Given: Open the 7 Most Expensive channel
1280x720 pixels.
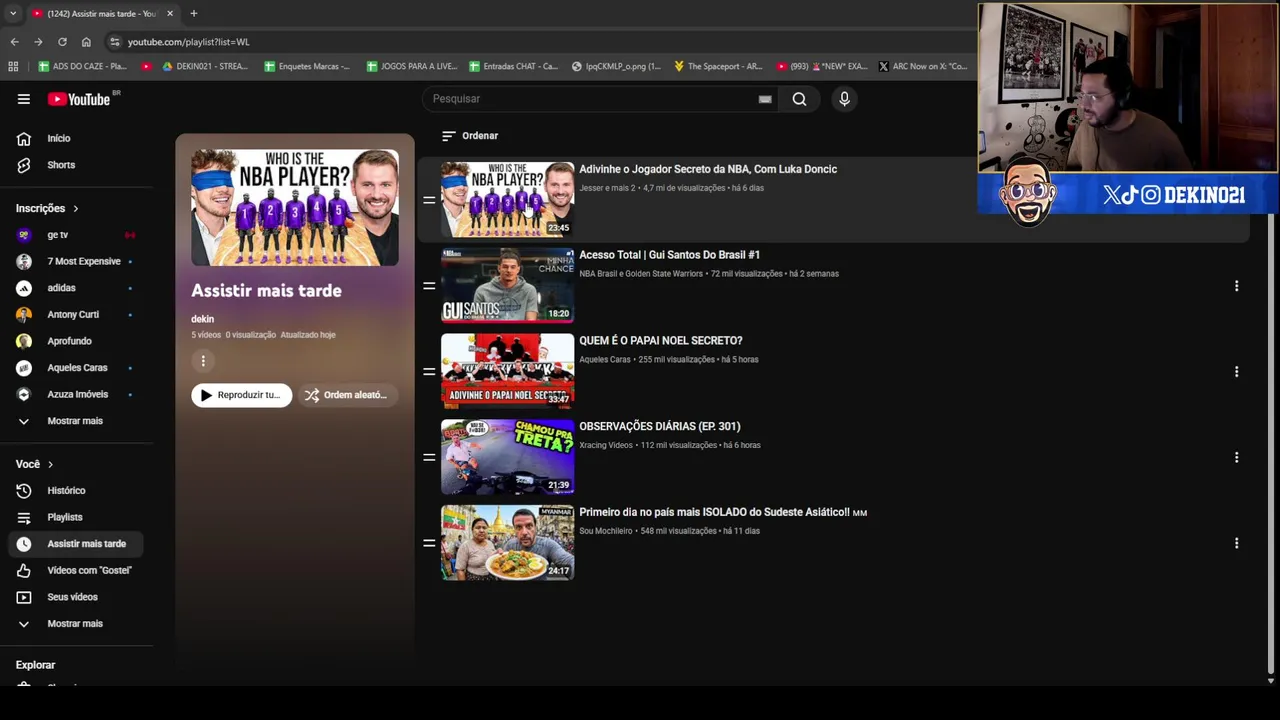Looking at the screenshot, I should click(x=76, y=261).
